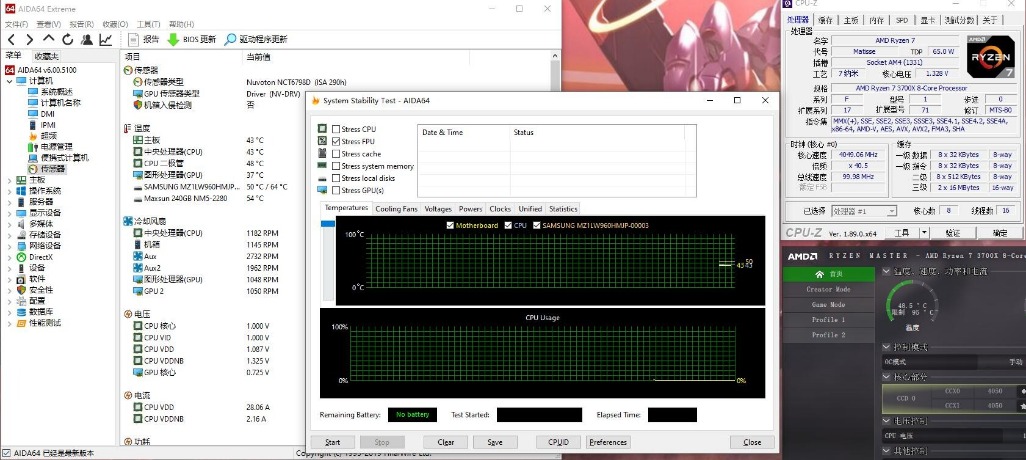Select the 传感器 sensor tree item

pos(46,169)
